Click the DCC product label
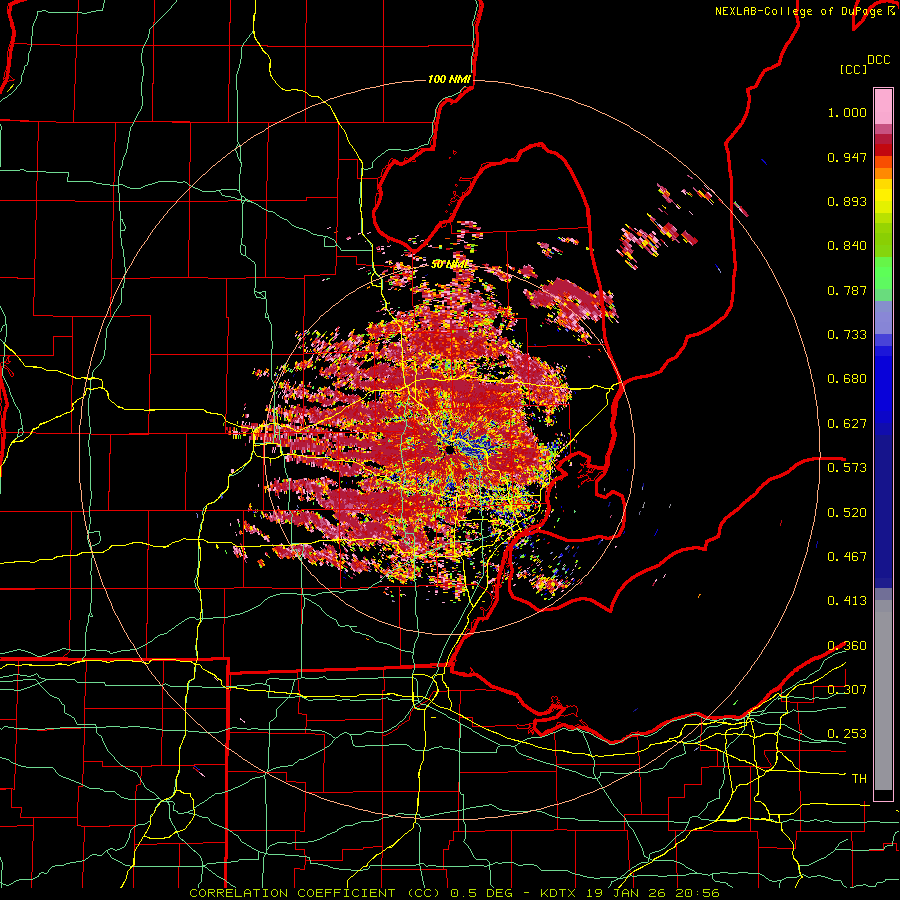 (x=878, y=60)
